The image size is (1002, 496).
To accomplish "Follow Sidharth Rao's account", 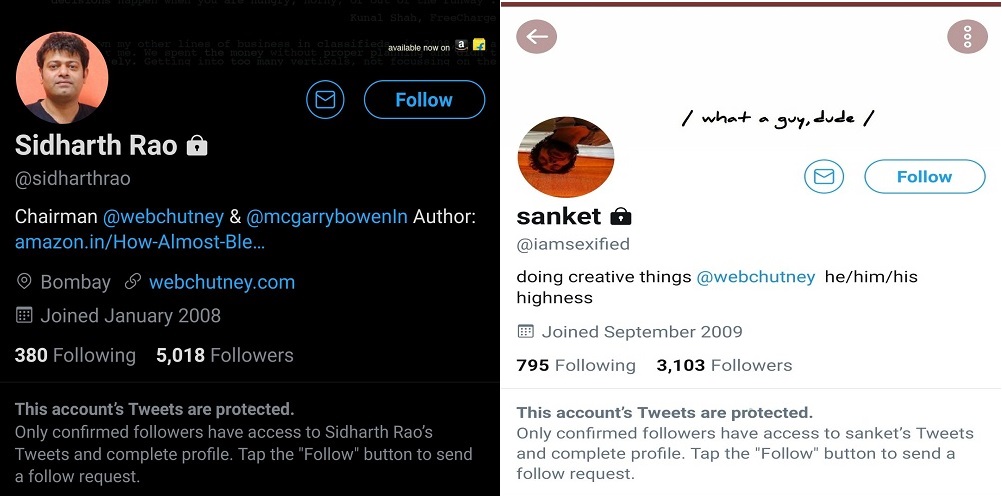I will (x=424, y=100).
